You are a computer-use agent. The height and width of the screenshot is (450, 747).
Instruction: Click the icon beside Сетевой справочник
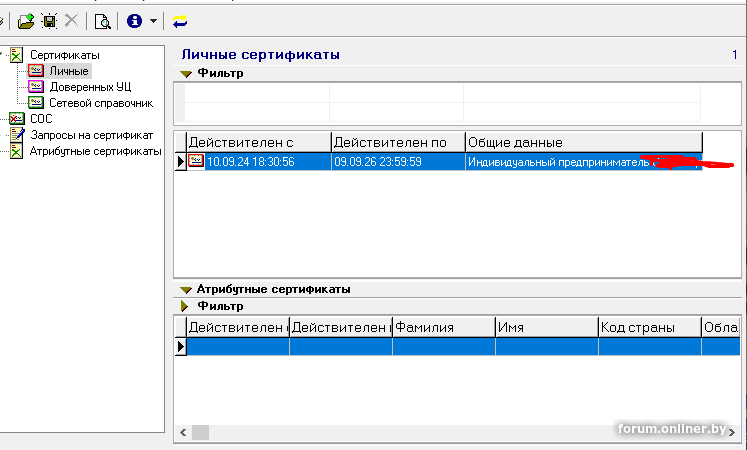point(36,102)
